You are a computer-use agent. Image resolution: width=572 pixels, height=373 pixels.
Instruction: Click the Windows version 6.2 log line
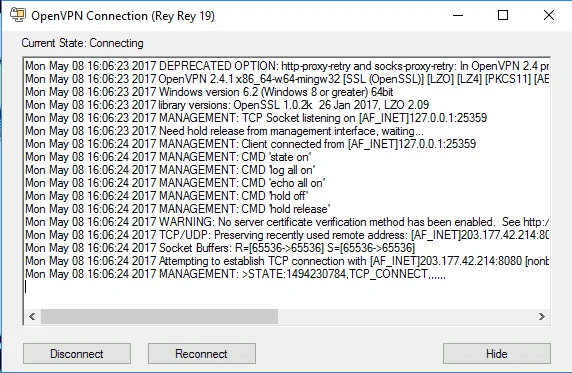[x=209, y=92]
